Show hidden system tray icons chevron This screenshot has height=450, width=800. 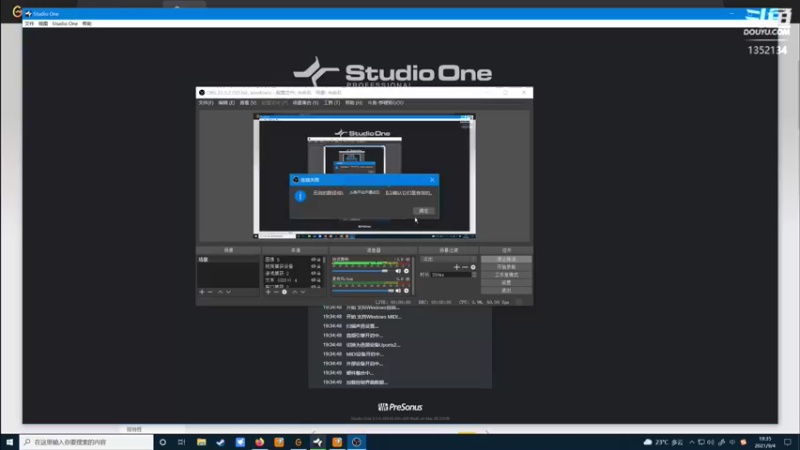[x=692, y=442]
